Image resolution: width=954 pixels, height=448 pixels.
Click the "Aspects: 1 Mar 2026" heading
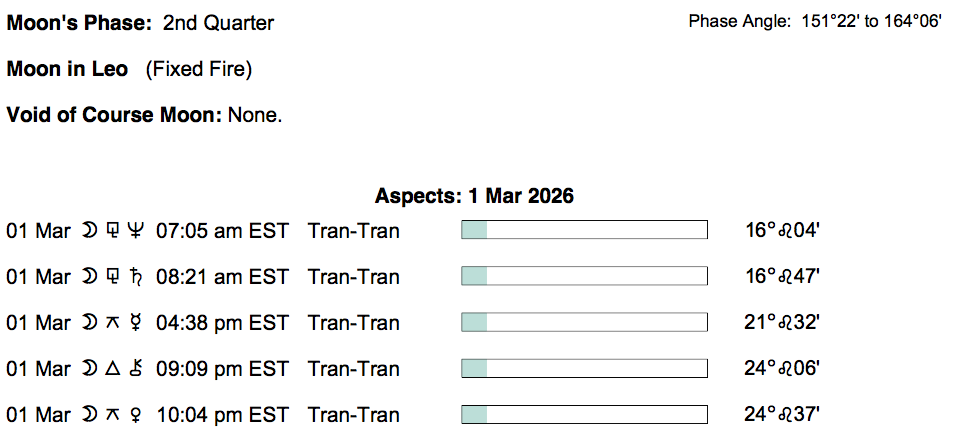click(474, 196)
